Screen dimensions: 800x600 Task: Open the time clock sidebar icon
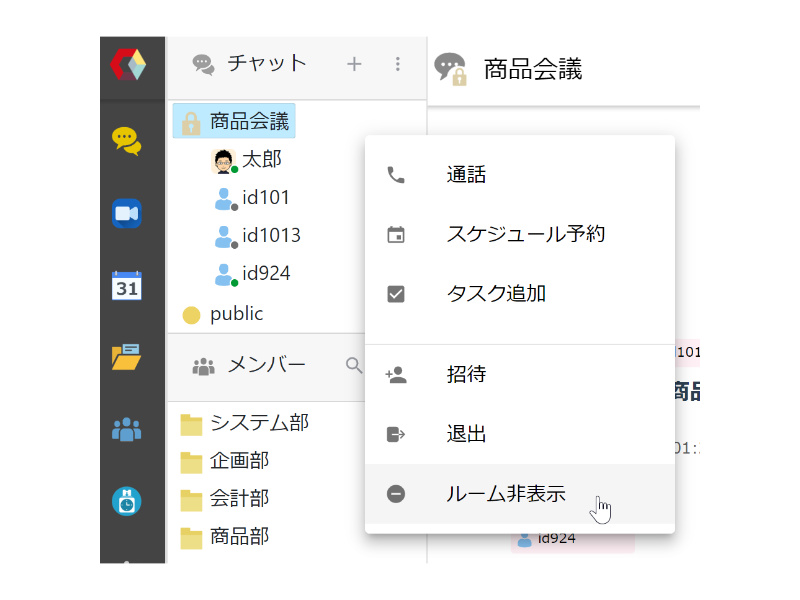127,502
